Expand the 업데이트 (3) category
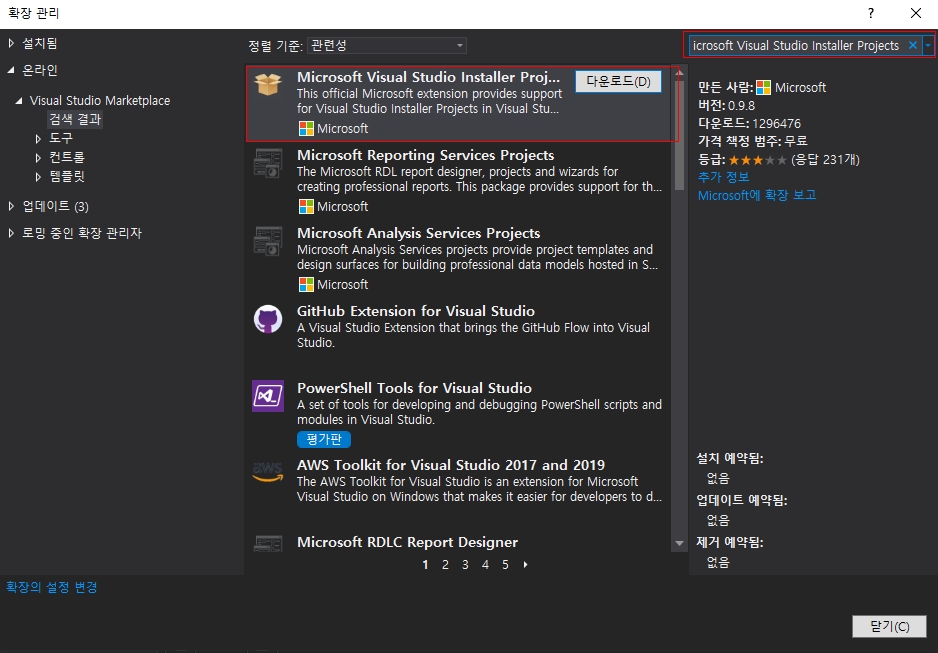Image resolution: width=938 pixels, height=653 pixels. coord(11,206)
